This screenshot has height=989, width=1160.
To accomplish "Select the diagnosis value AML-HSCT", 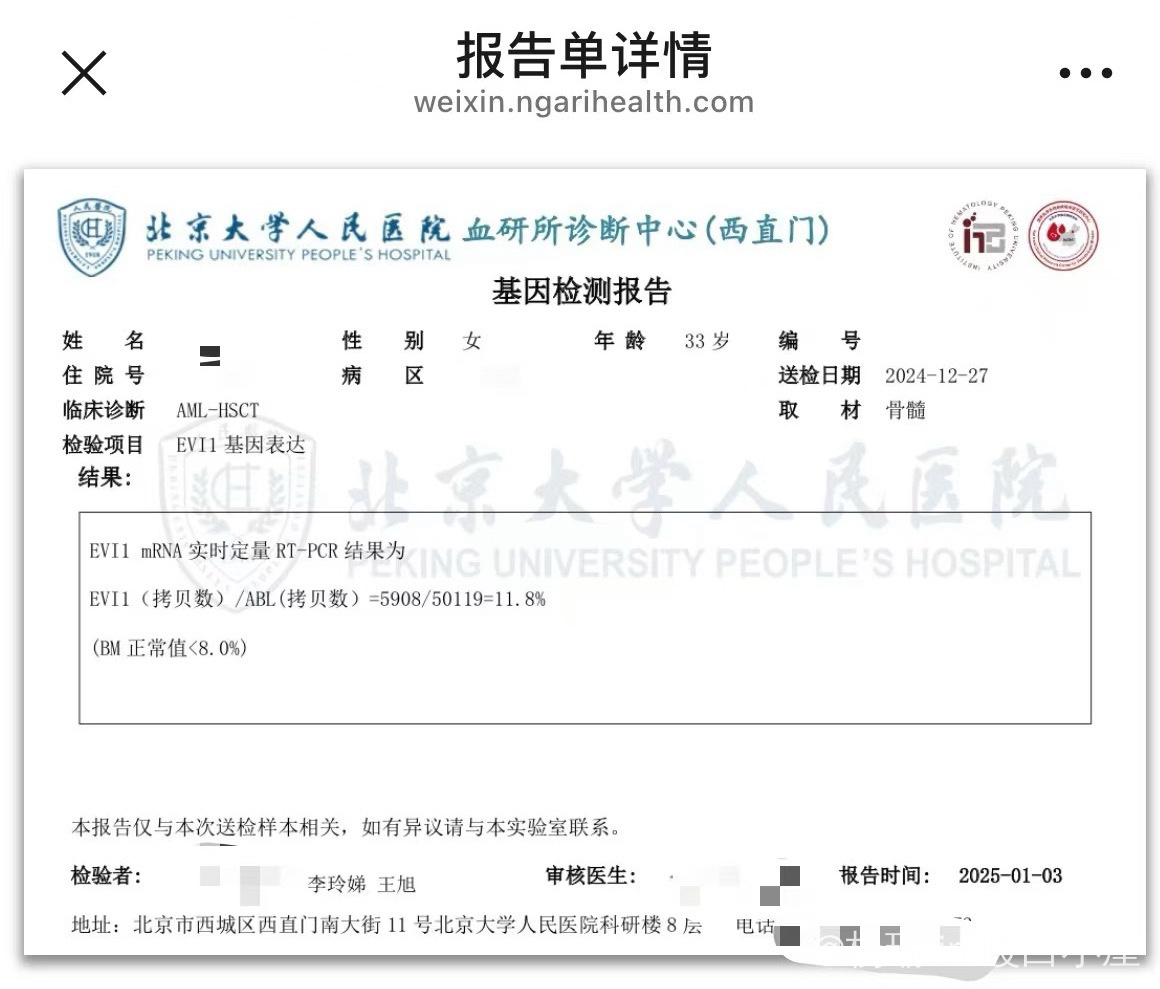I will [218, 411].
